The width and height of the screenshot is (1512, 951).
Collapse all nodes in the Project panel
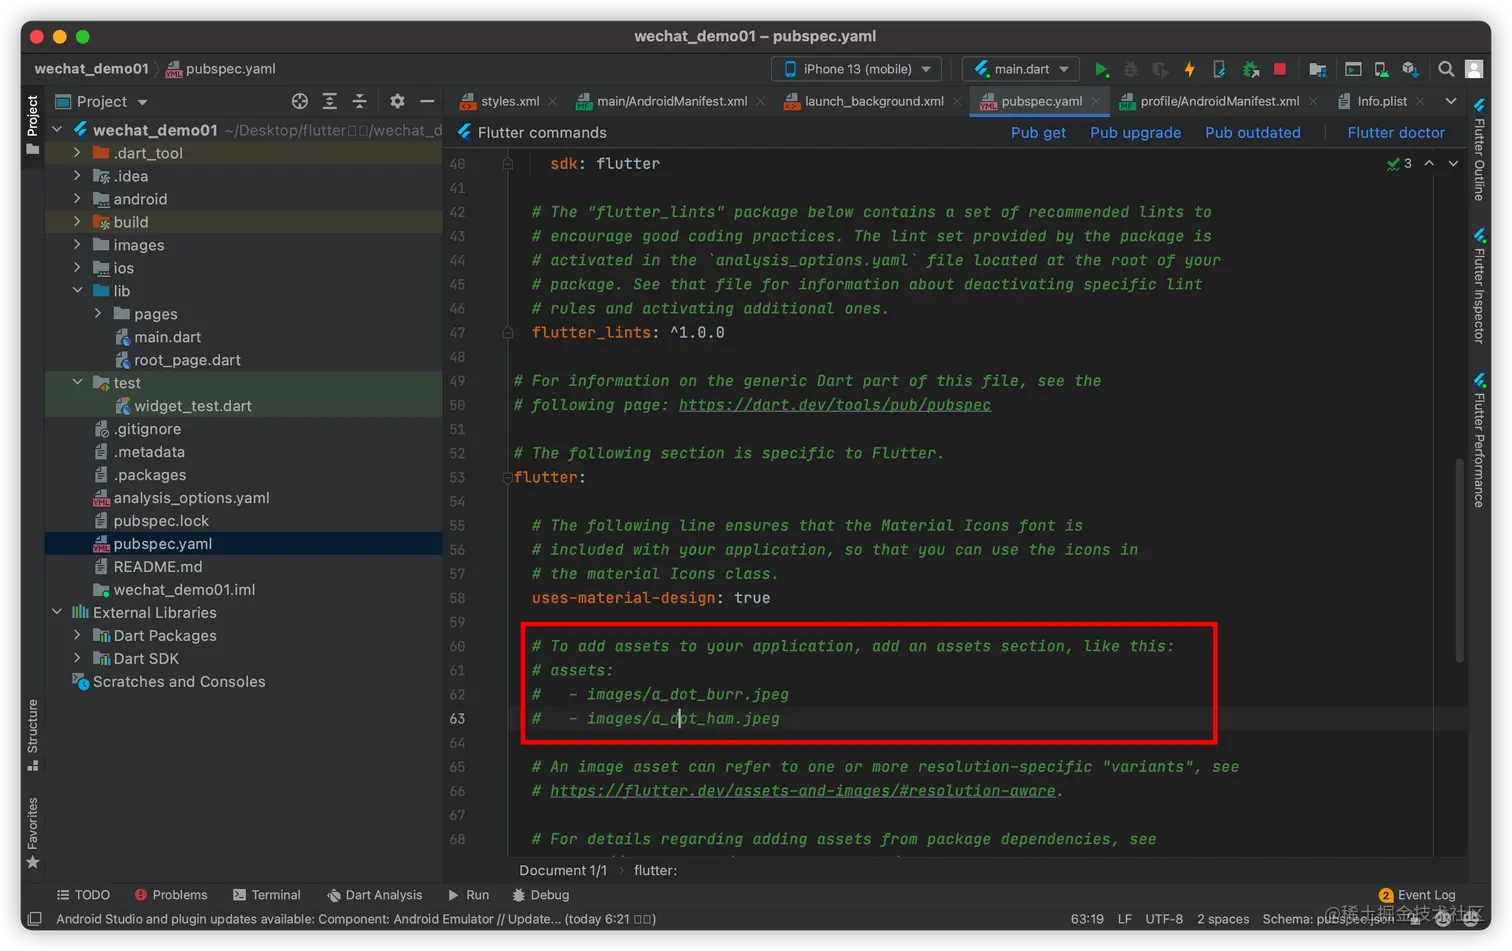[359, 101]
